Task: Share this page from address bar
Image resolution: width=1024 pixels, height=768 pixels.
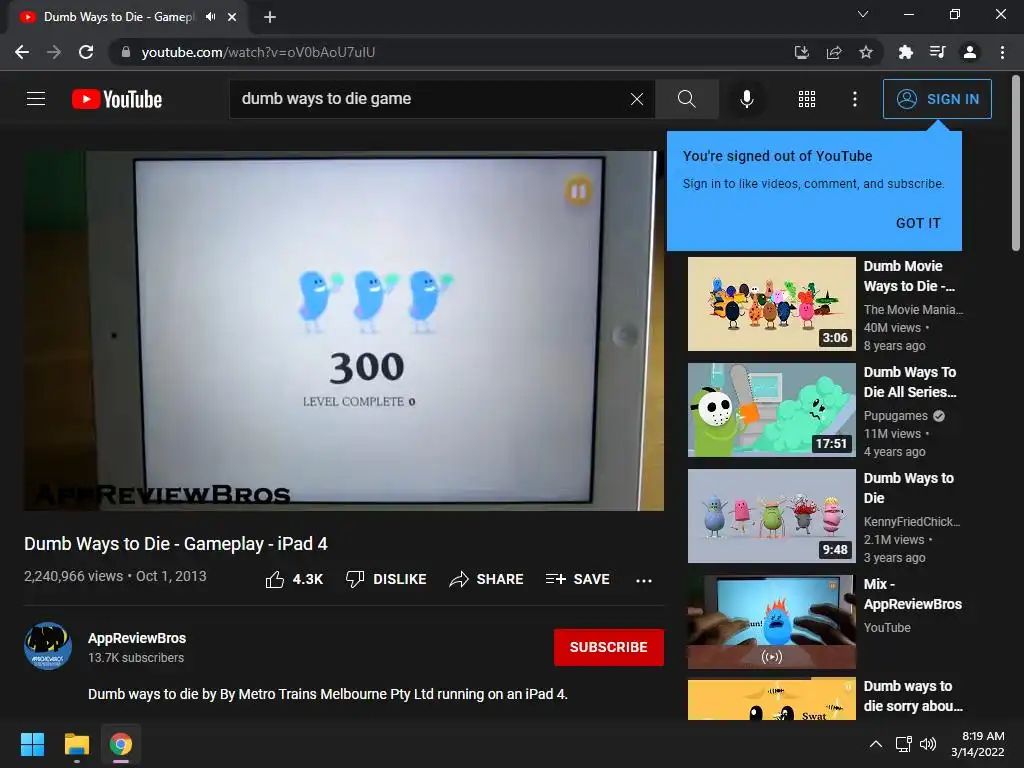Action: (834, 52)
